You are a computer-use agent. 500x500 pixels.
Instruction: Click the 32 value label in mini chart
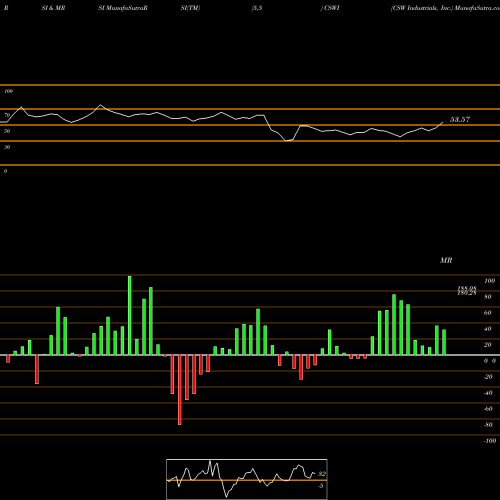(322, 474)
